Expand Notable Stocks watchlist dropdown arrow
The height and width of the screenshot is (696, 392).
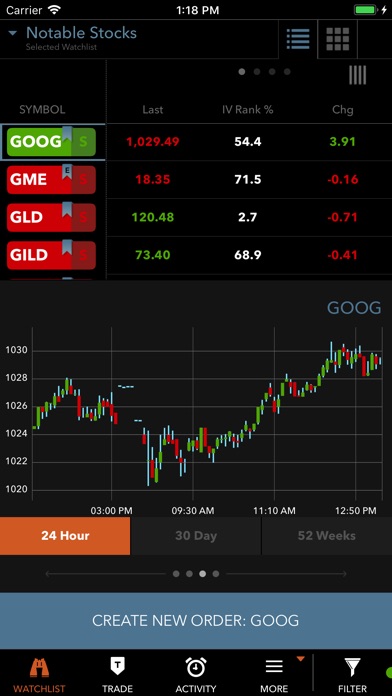(x=12, y=33)
